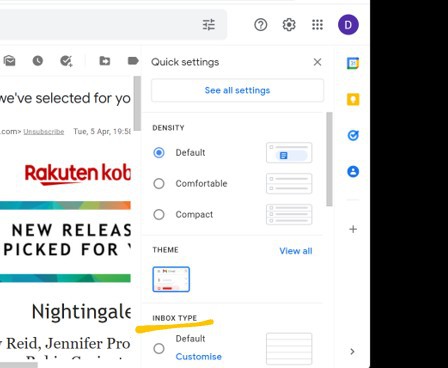Click the Labels tag icon
The image size is (448, 368).
tap(133, 61)
